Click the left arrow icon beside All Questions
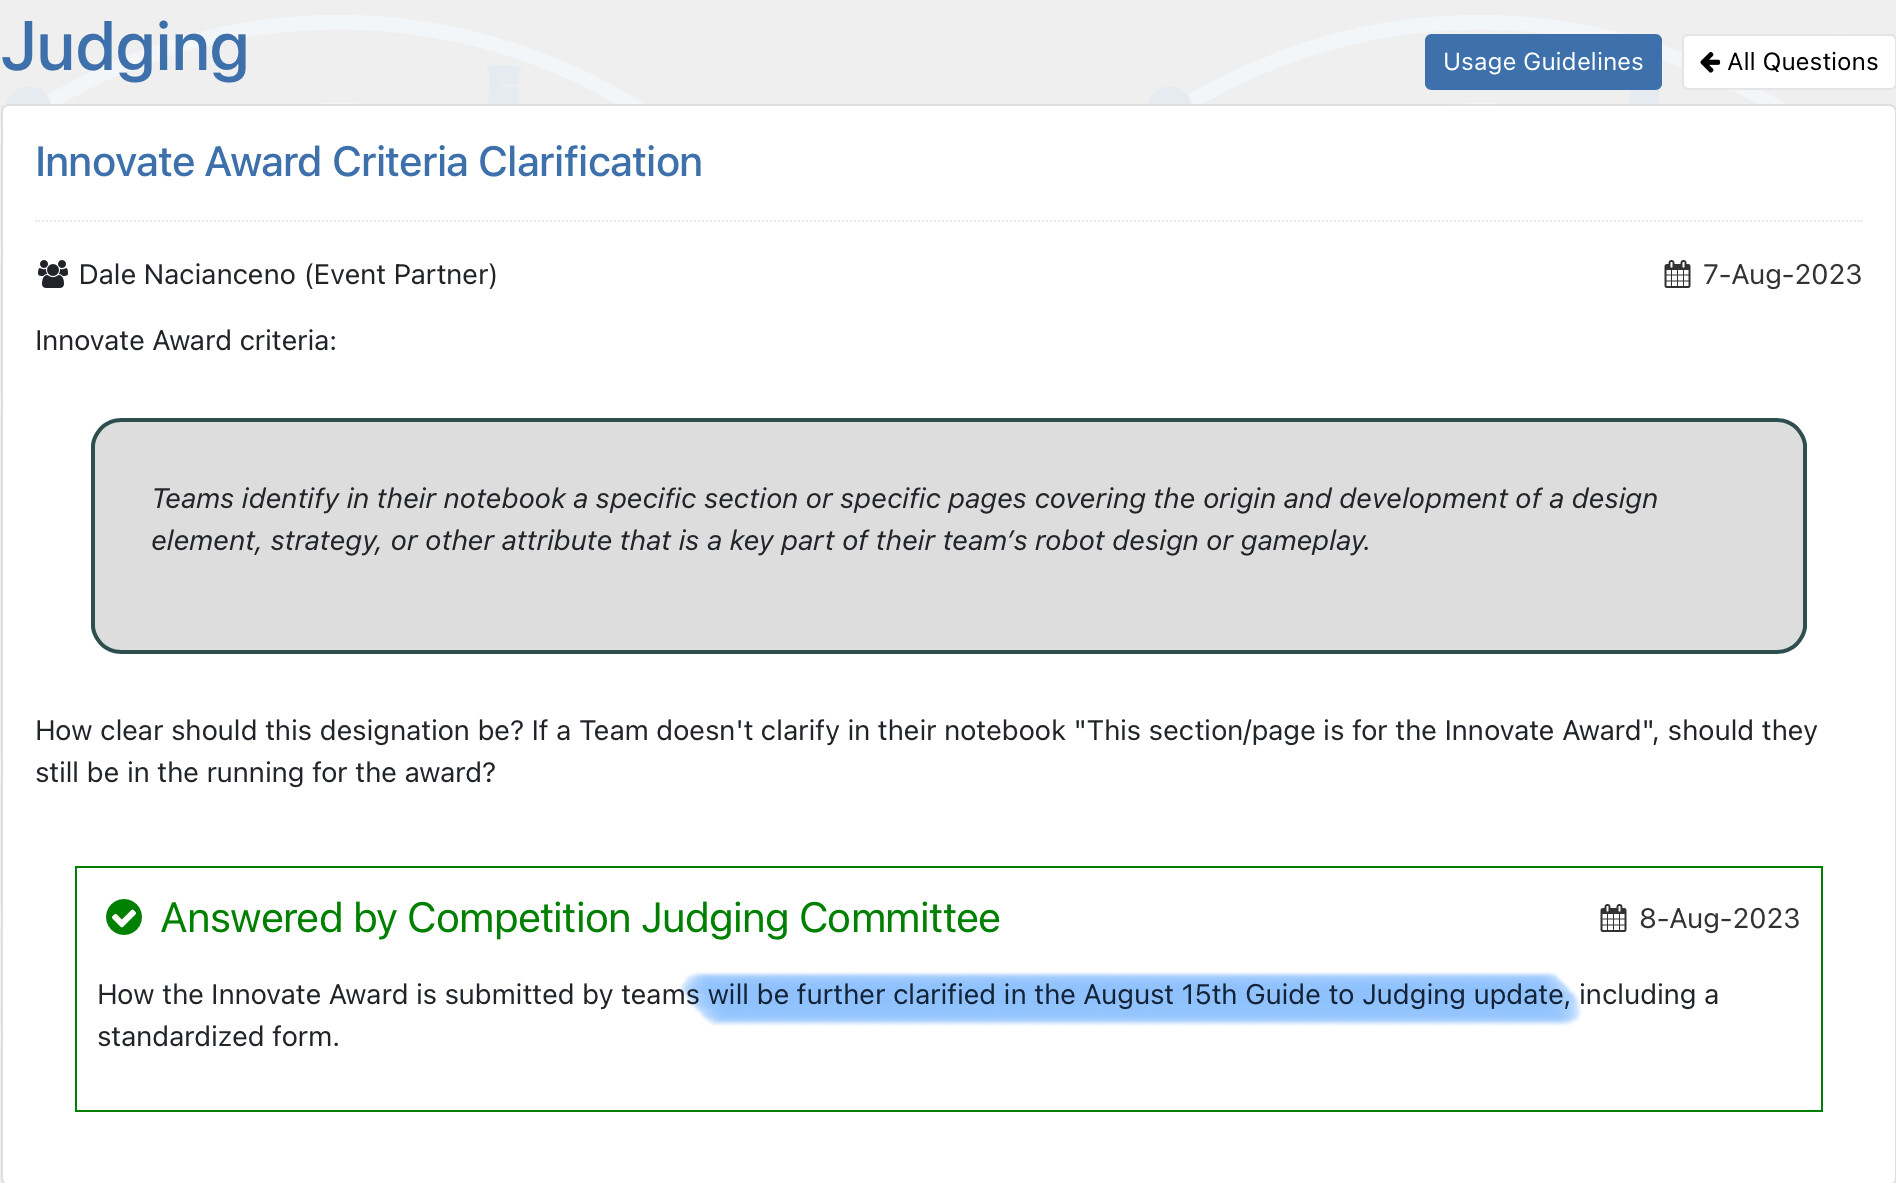 (x=1710, y=62)
